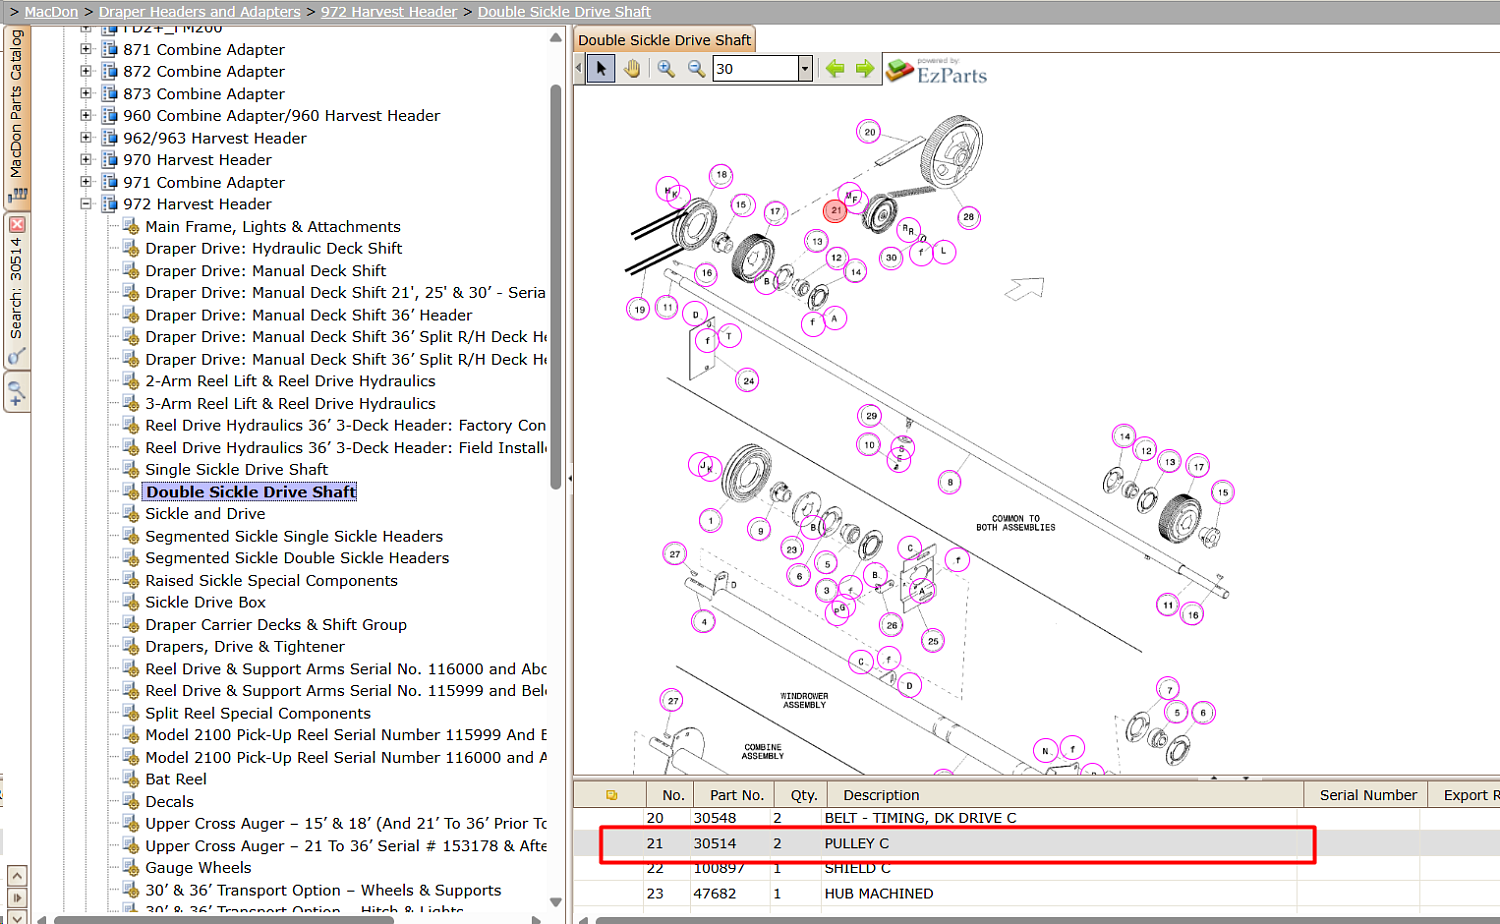The image size is (1500, 924).
Task: Click the Gauge Wheels page icon
Action: 131,868
